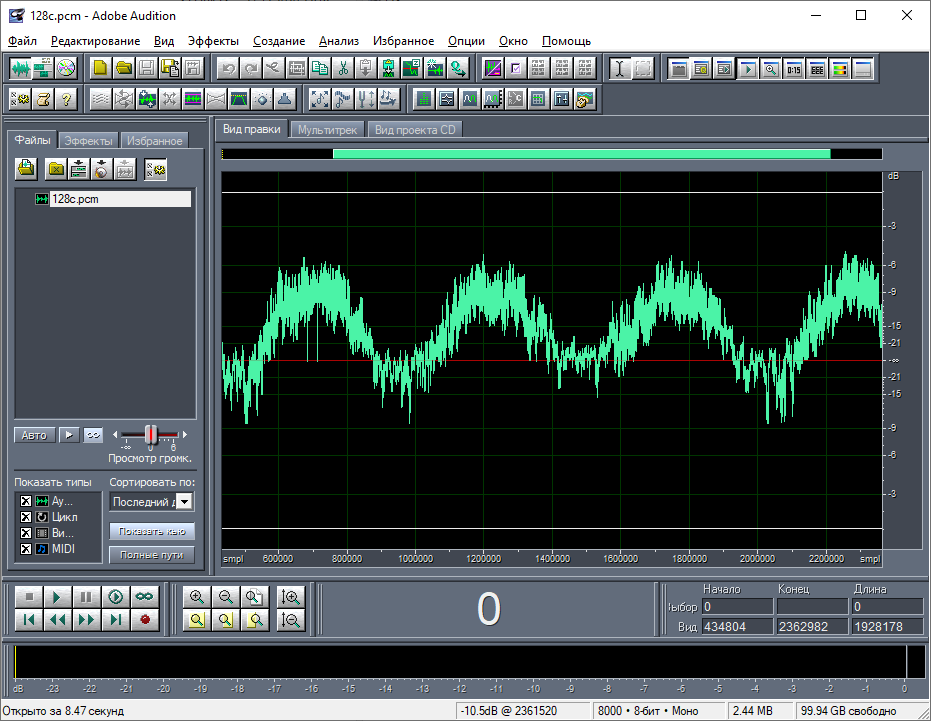Viewport: 931px width, 721px height.
Task: Click right arrow of preview volume slider
Action: [x=185, y=435]
